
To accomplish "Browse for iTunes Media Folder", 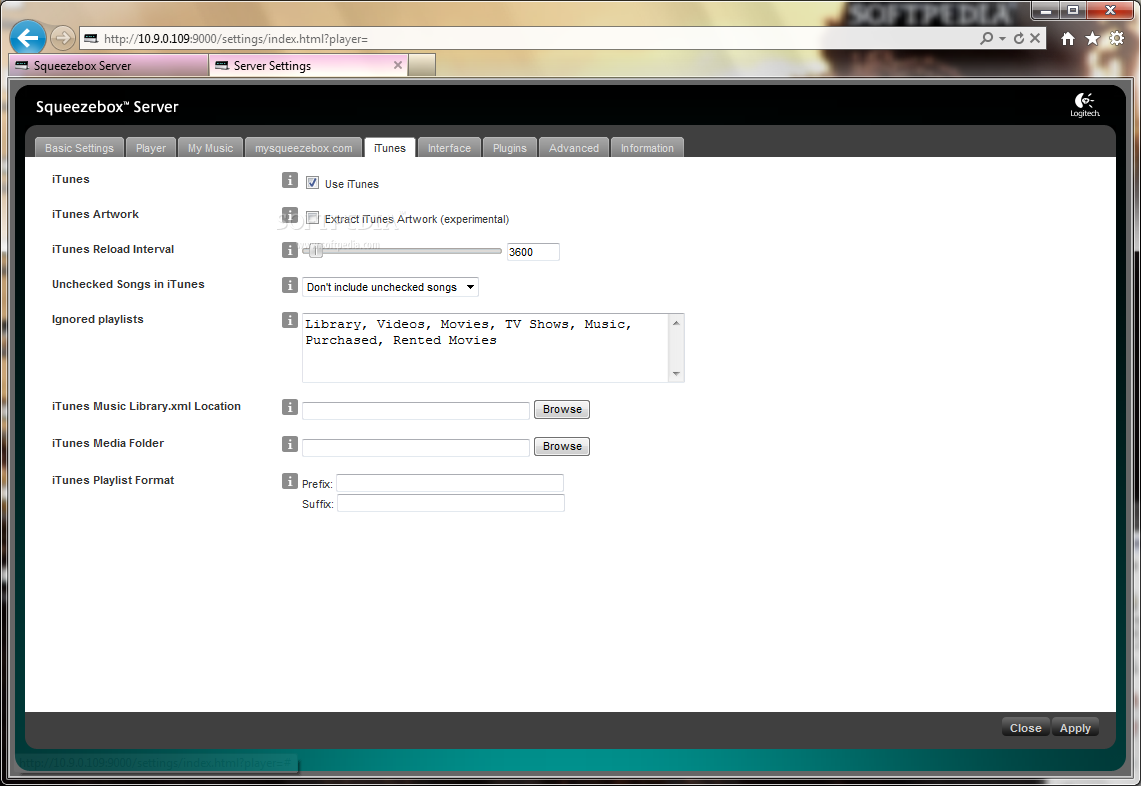I will tap(562, 446).
